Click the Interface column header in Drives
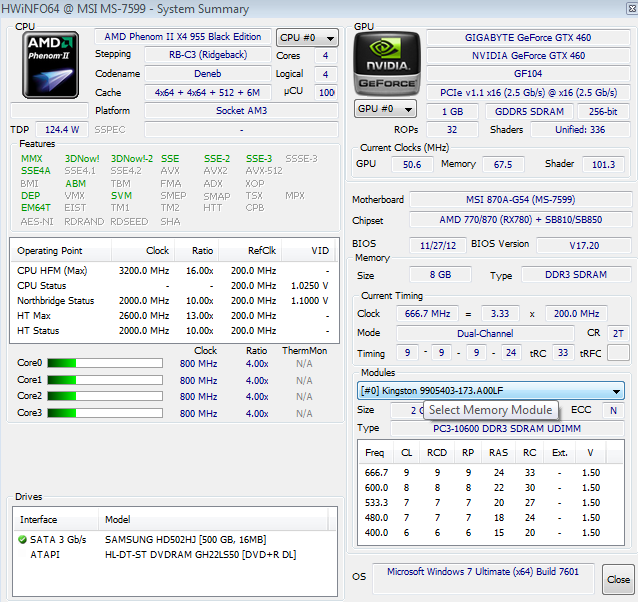Viewport: 641px width, 602px height. (56, 519)
